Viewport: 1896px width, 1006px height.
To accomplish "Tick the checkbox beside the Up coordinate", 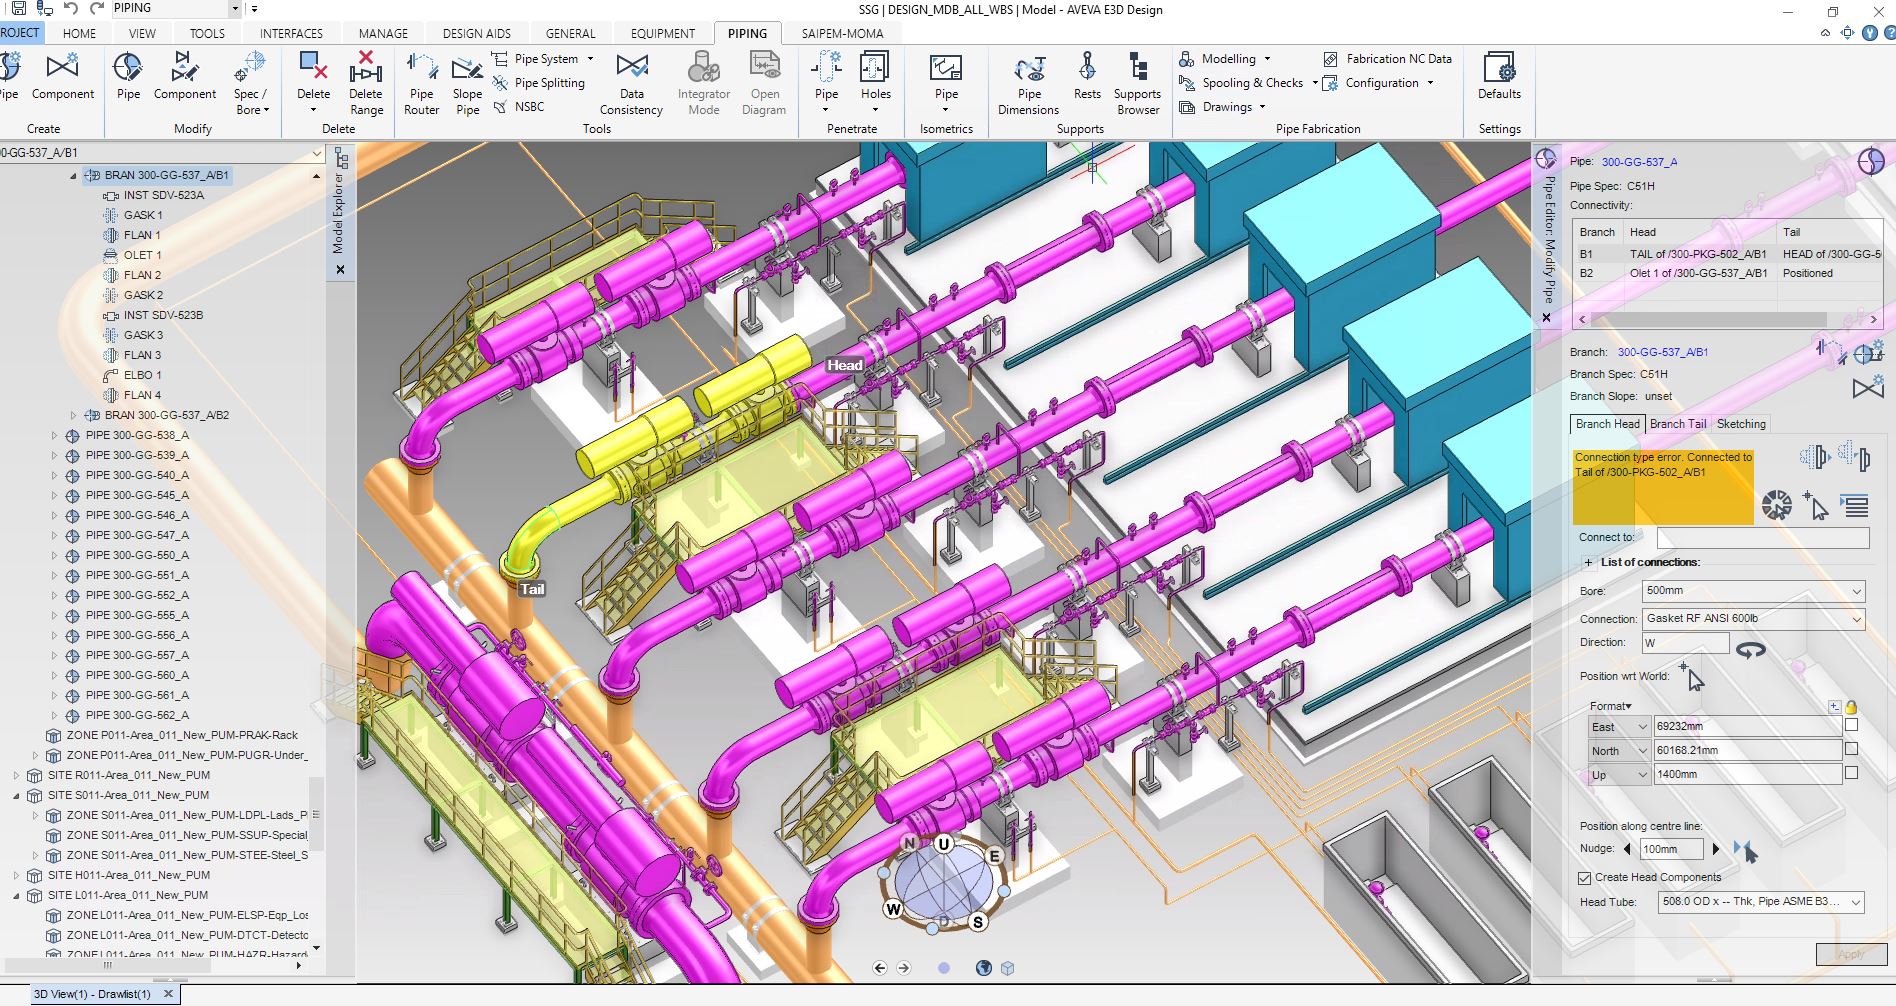I will click(x=1851, y=773).
